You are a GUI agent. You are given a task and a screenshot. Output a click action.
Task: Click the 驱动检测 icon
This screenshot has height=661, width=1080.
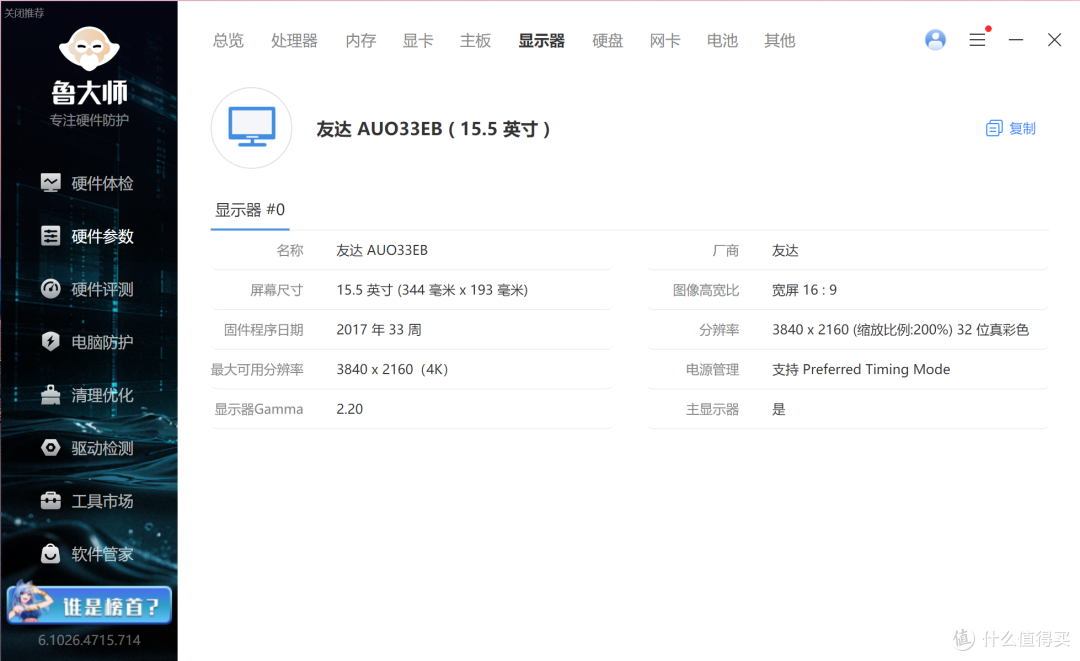(50, 448)
